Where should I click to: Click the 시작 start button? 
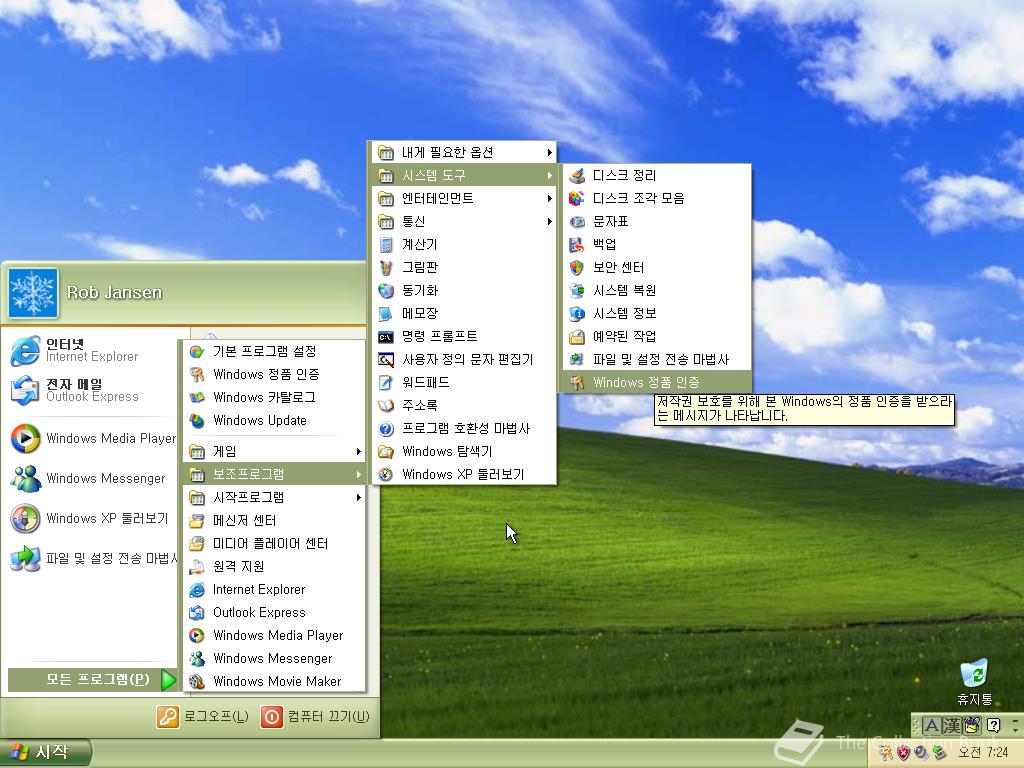tap(44, 752)
